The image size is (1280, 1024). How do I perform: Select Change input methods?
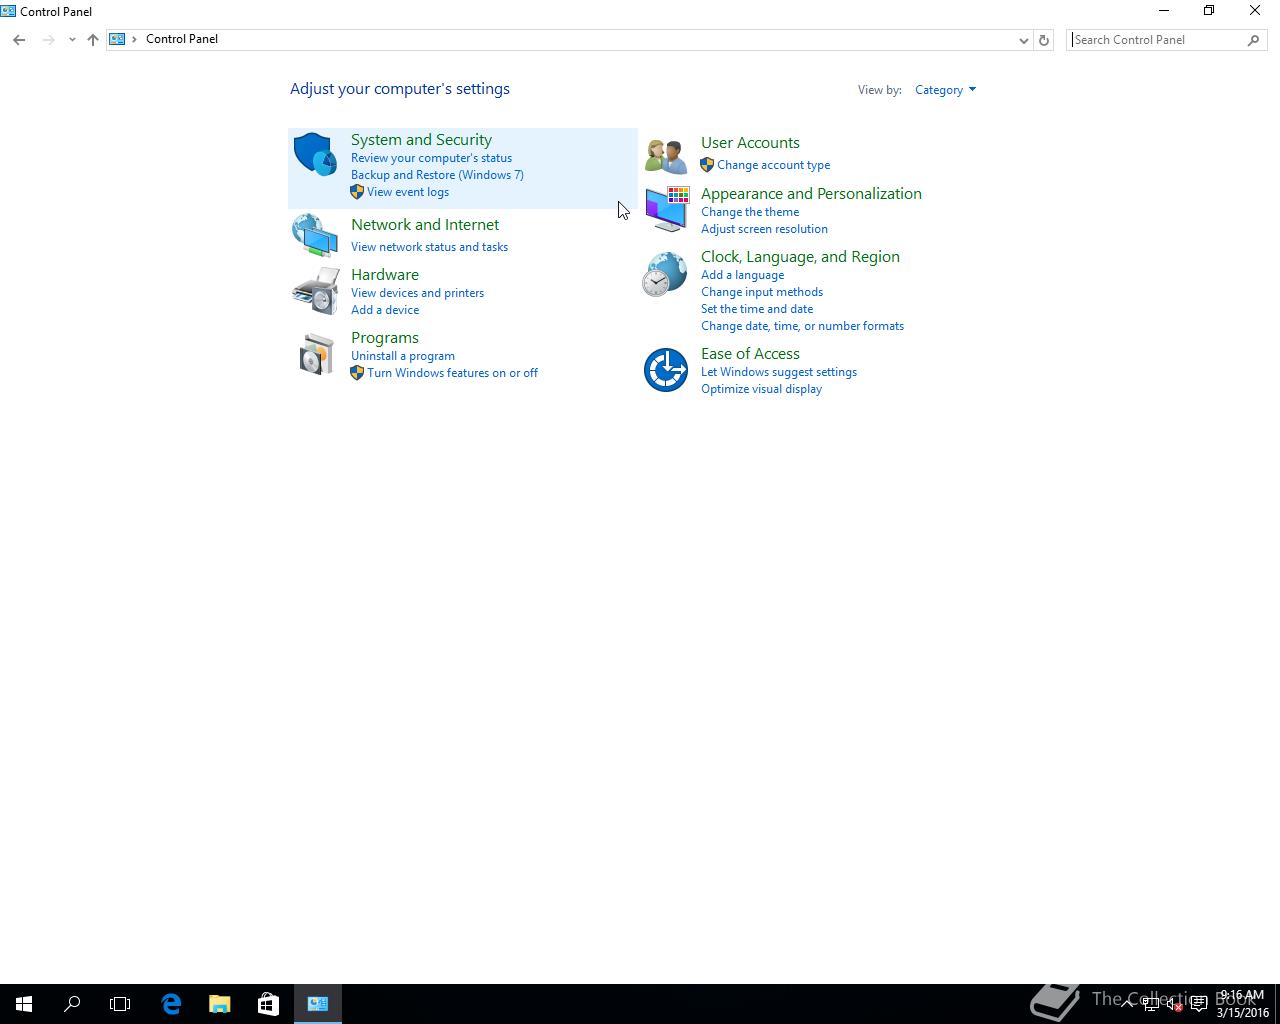(762, 292)
